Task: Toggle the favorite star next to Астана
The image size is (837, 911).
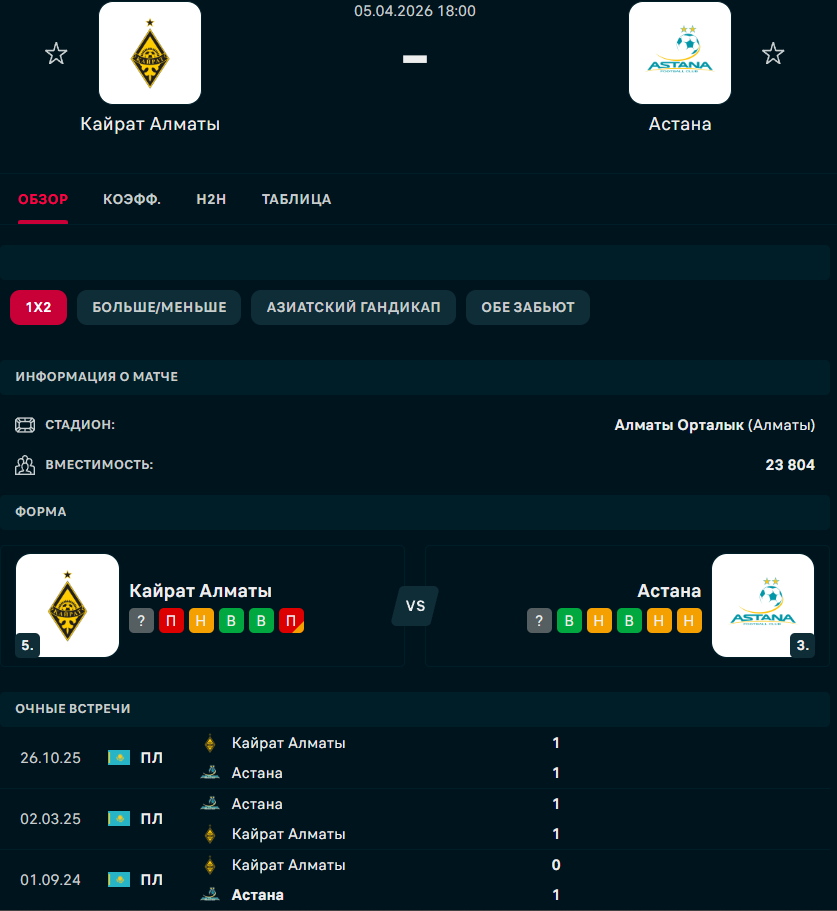Action: click(x=773, y=54)
